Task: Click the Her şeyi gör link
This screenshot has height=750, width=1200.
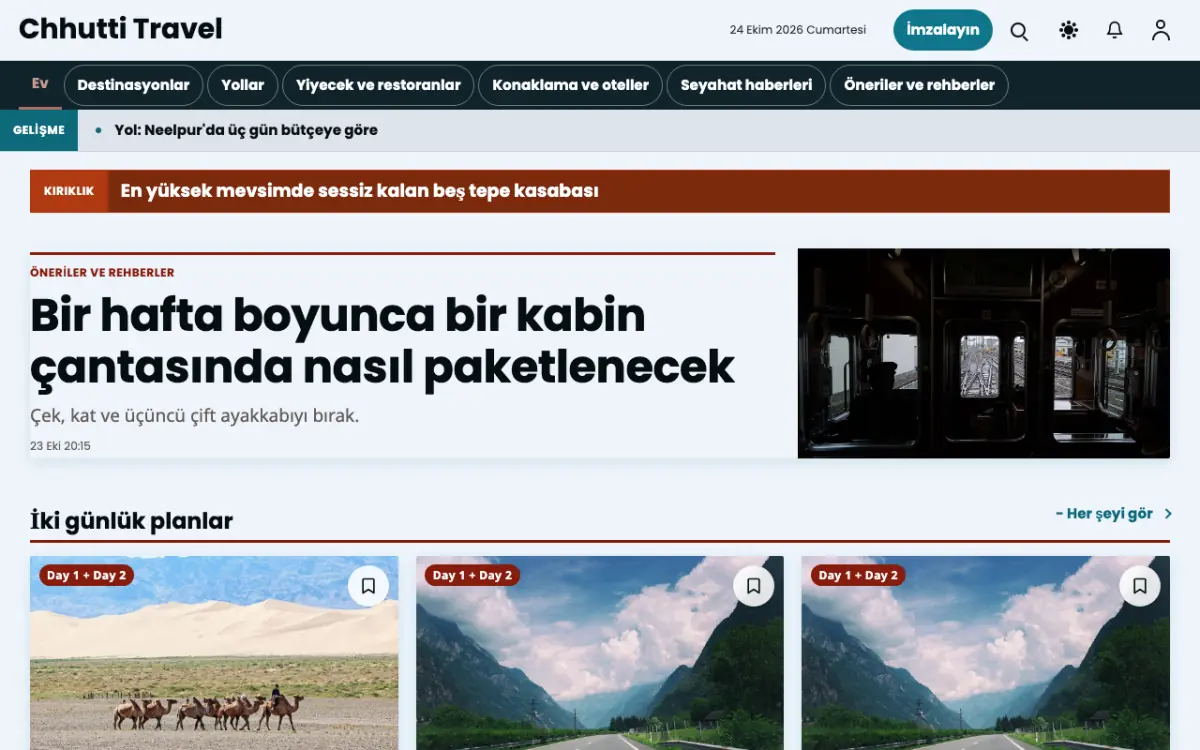Action: pyautogui.click(x=1104, y=514)
